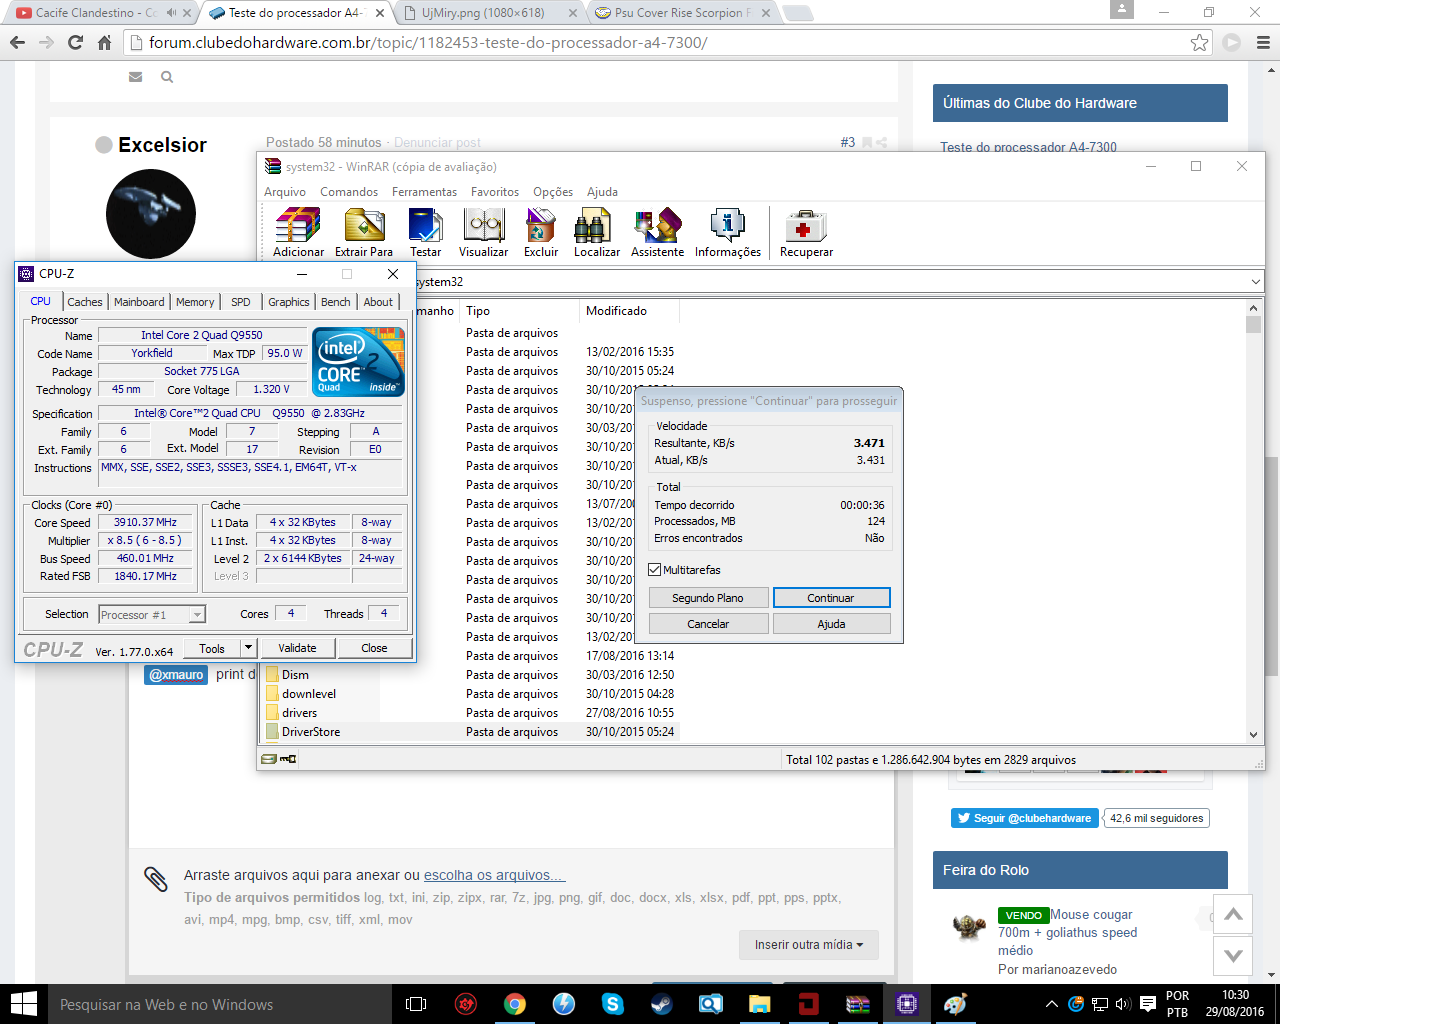Screen dimensions: 1440x1024
Task: Open the Ferramentas menu
Action: point(424,192)
